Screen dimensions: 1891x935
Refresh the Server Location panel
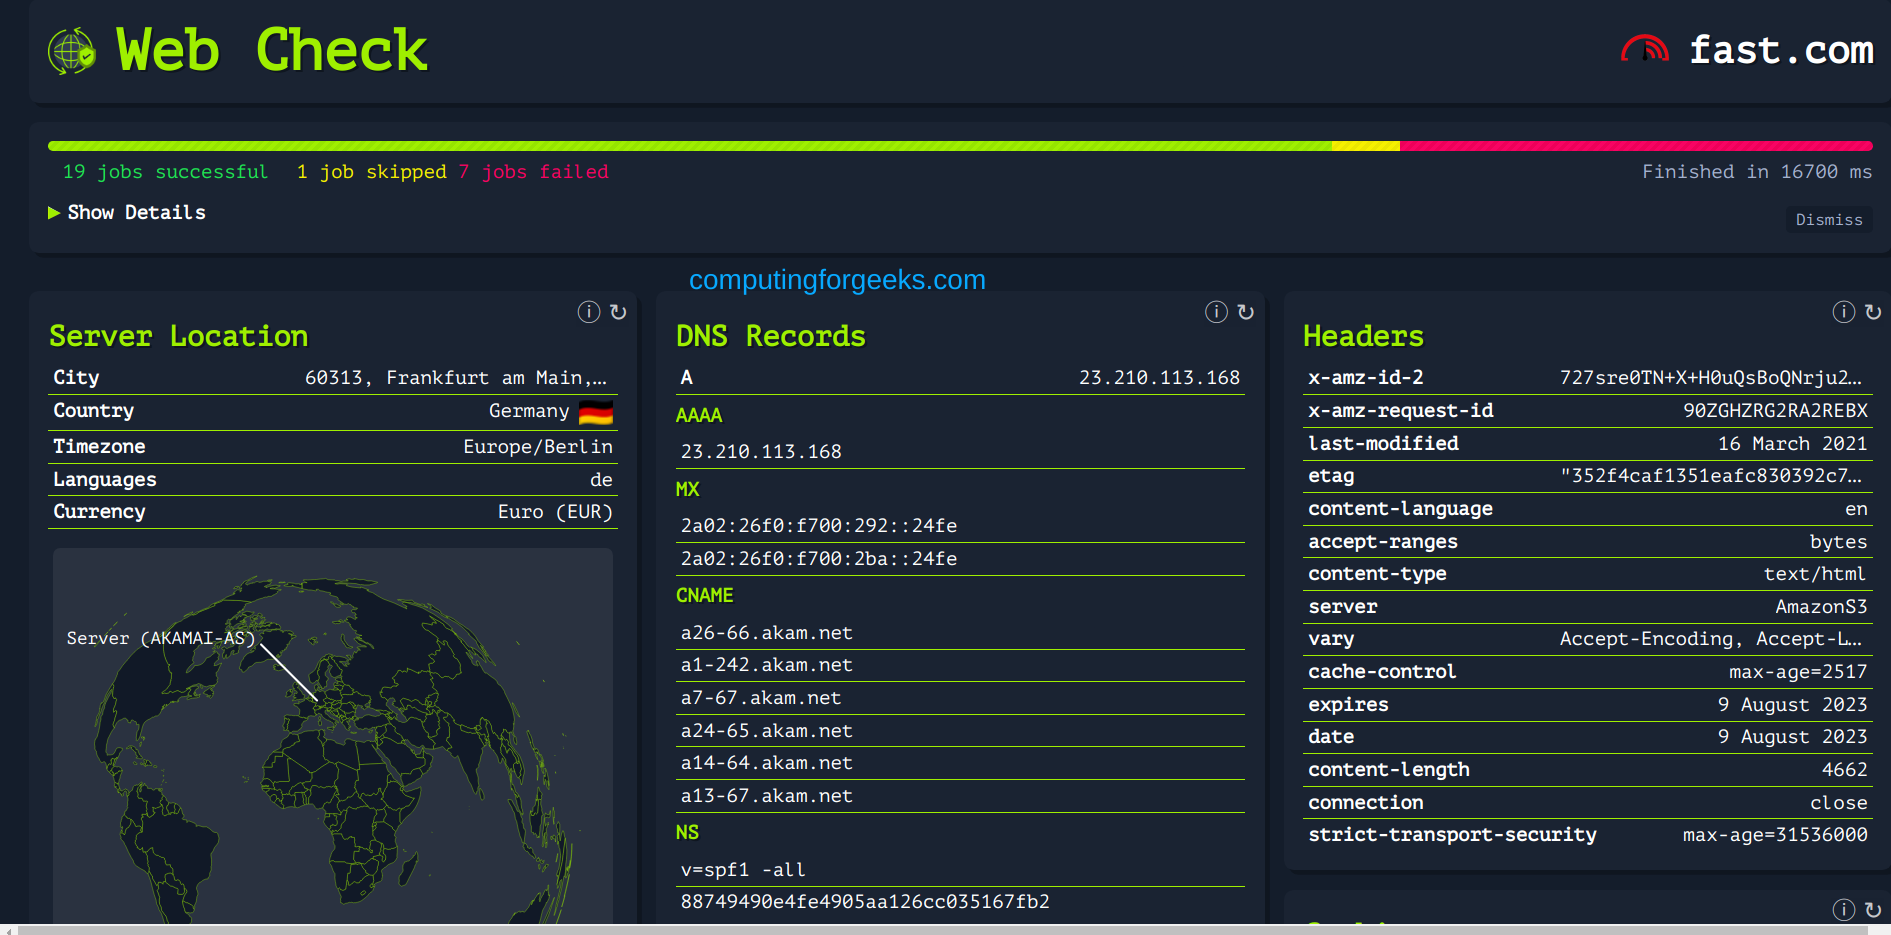pyautogui.click(x=618, y=312)
